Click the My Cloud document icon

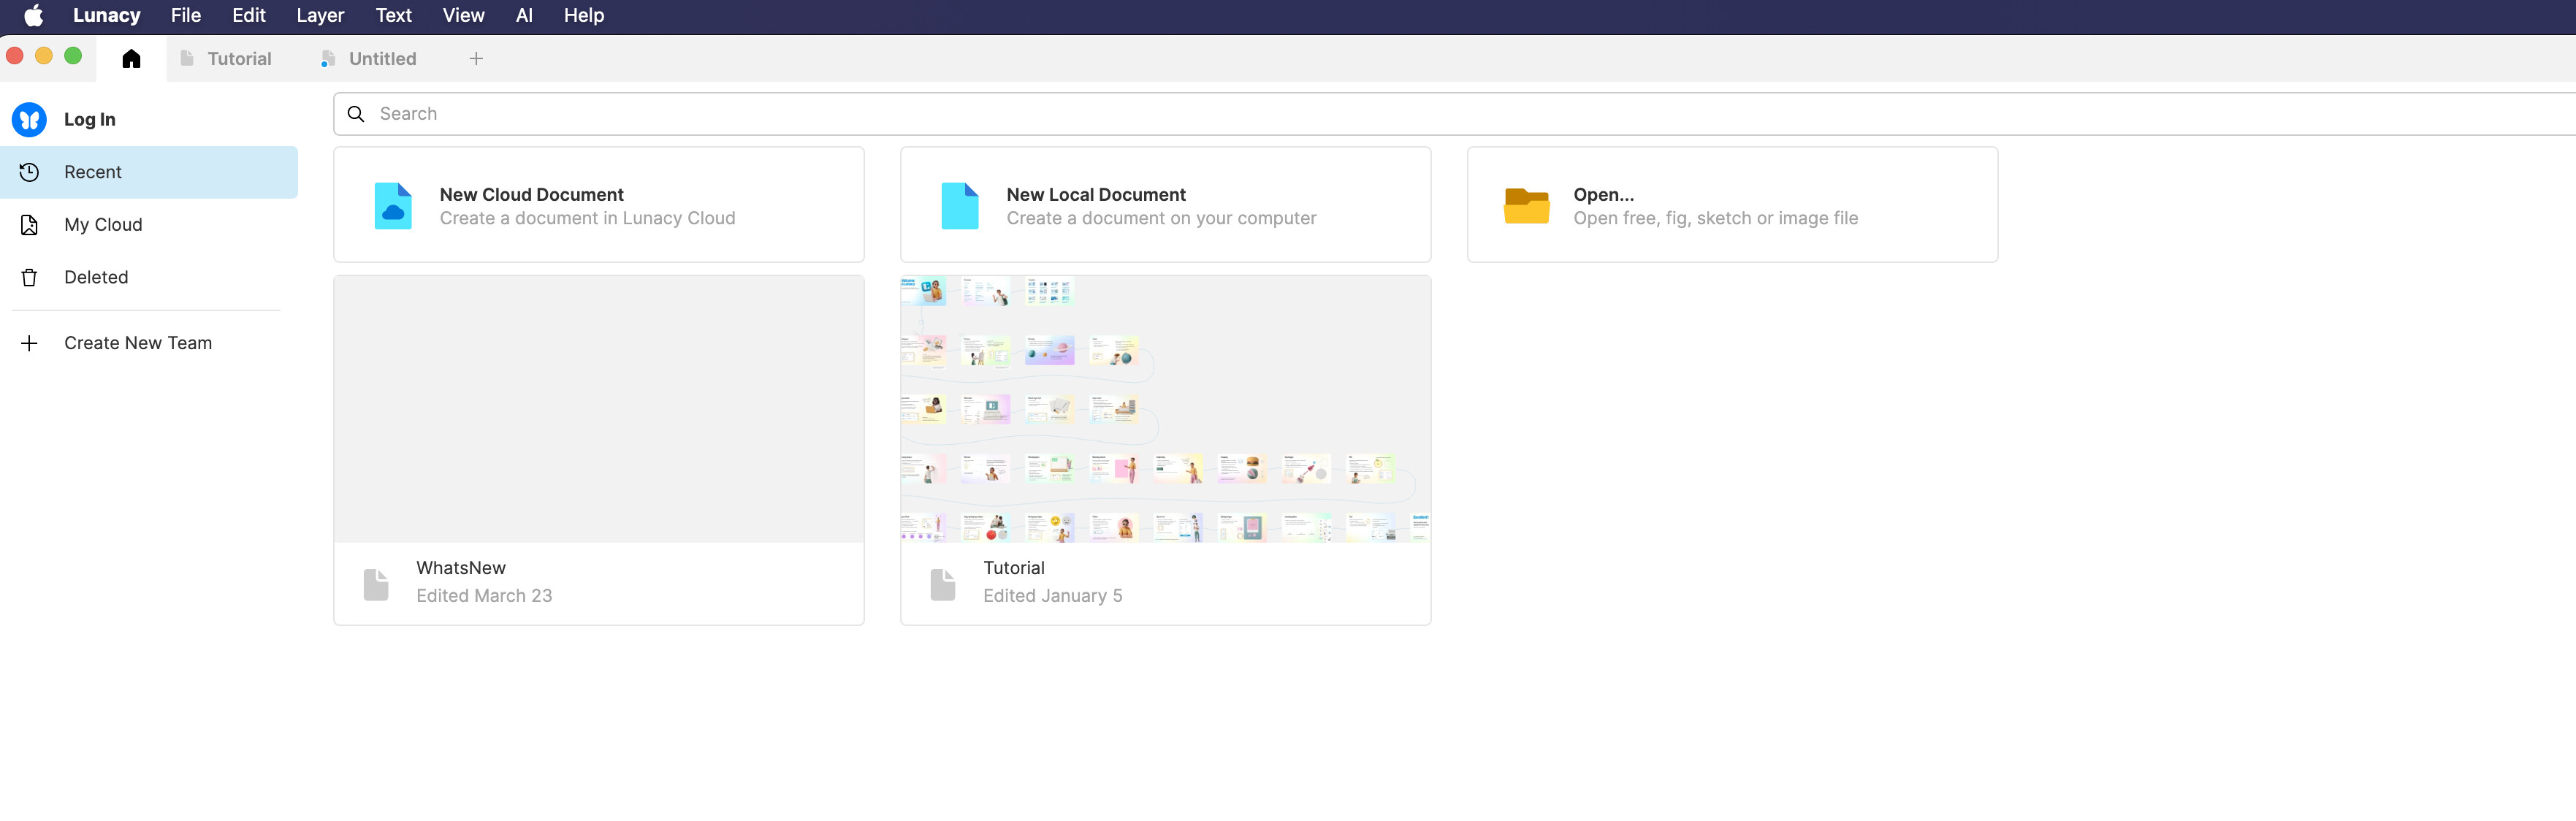point(29,225)
